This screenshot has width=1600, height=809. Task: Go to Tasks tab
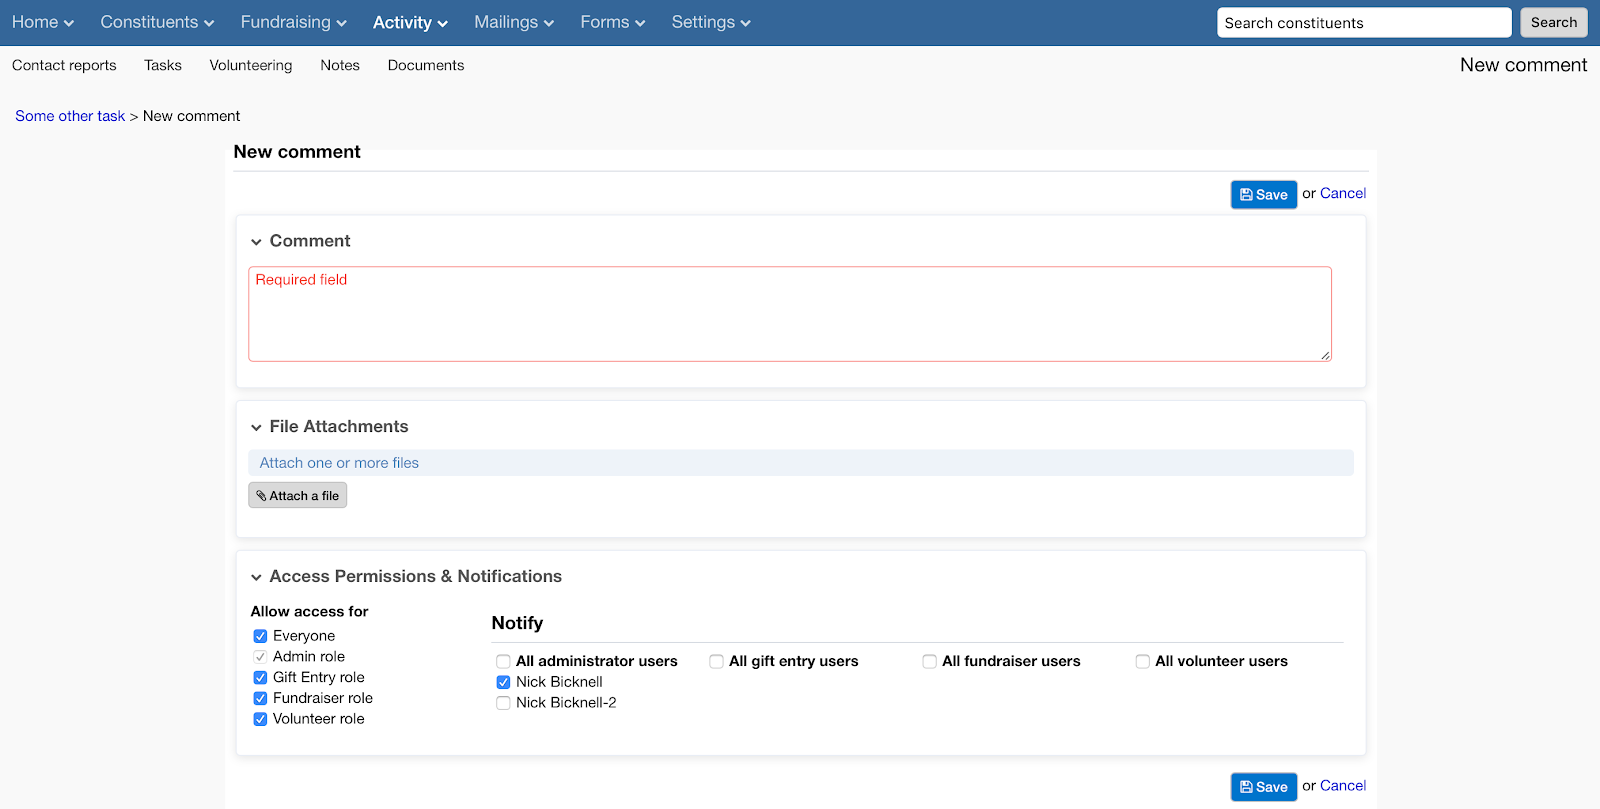[163, 65]
